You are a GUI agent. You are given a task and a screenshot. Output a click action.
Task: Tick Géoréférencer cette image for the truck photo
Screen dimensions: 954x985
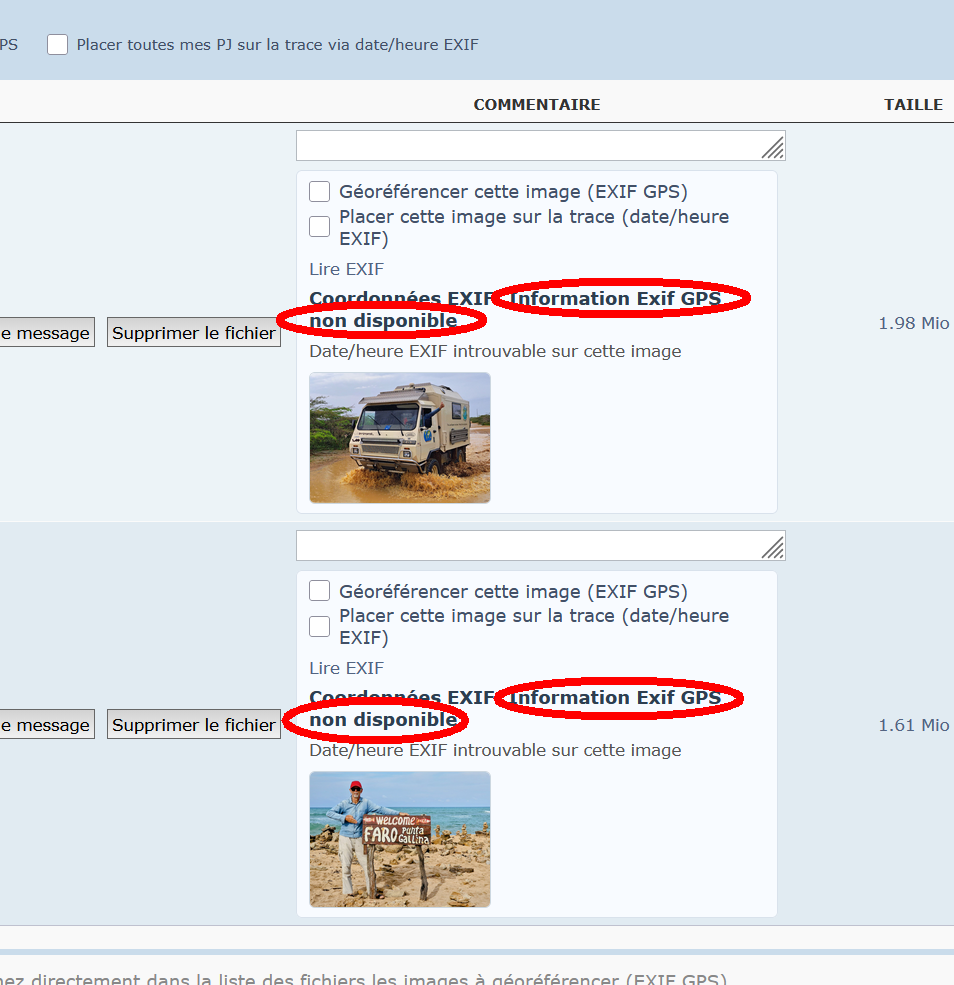320,192
